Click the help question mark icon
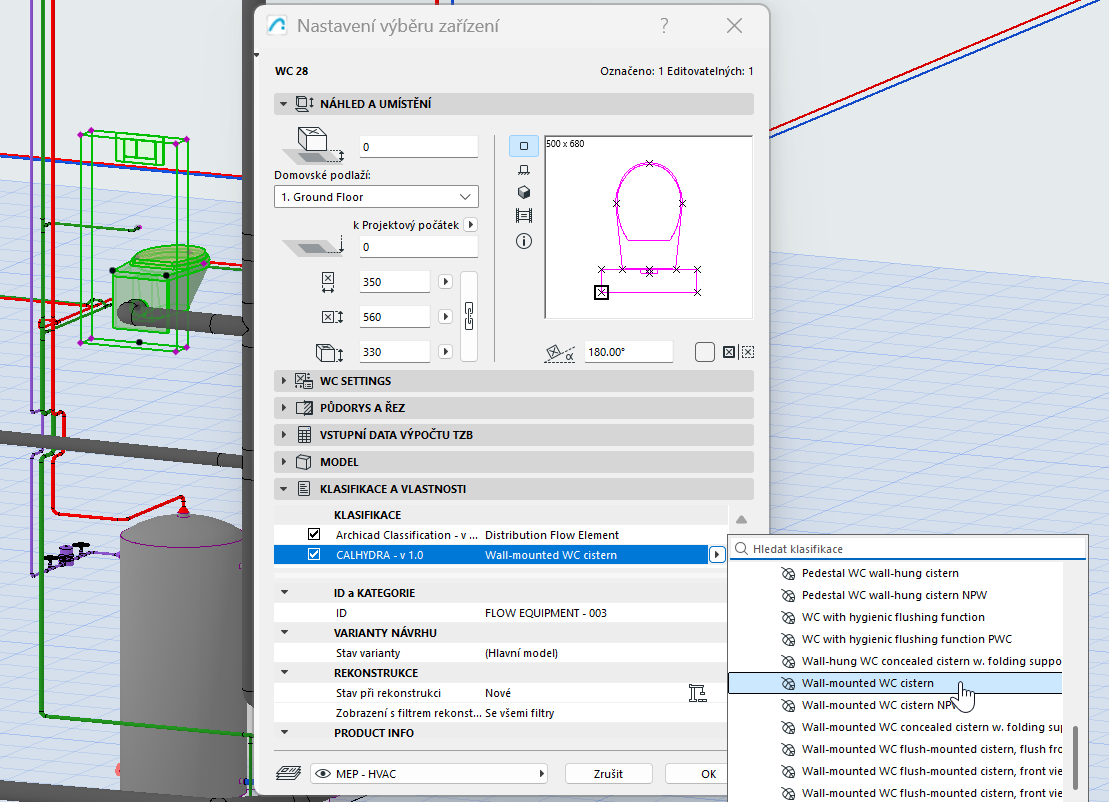1109x802 pixels. [x=664, y=26]
